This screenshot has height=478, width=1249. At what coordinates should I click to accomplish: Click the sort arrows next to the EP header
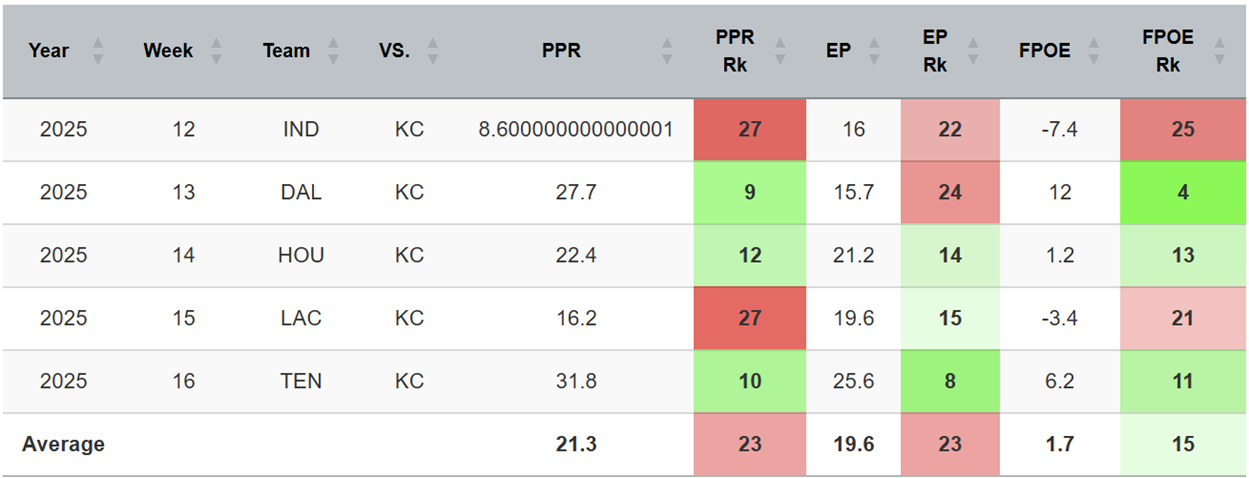point(875,51)
